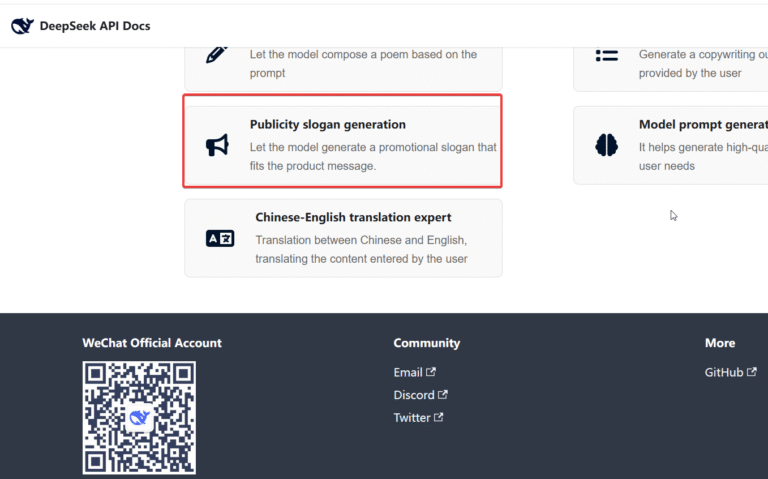Click the pencil icon on the poem card
This screenshot has width=768, height=479.
coord(217,54)
